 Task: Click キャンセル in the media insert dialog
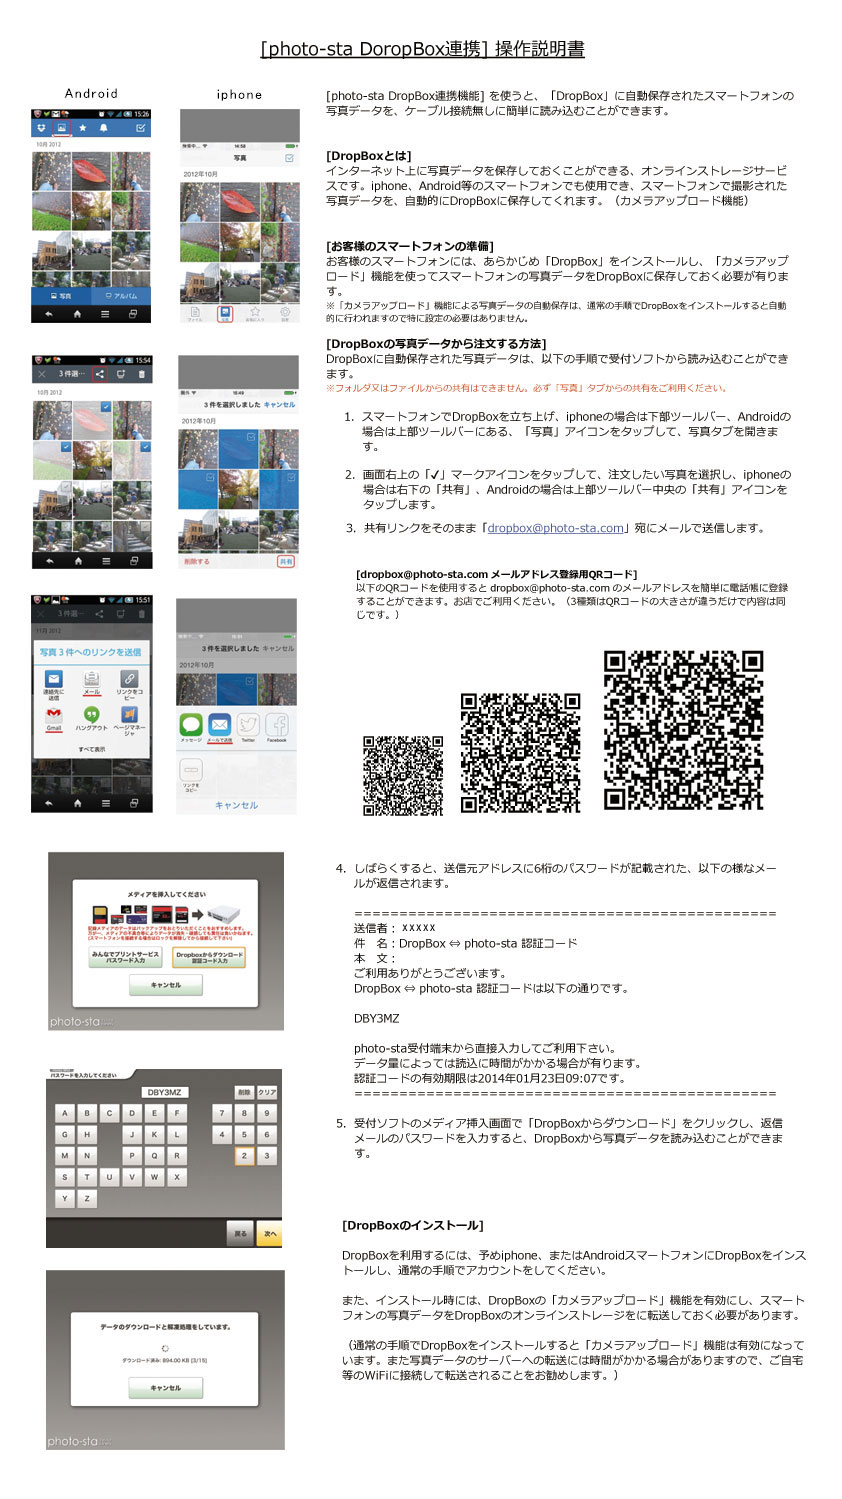[166, 985]
